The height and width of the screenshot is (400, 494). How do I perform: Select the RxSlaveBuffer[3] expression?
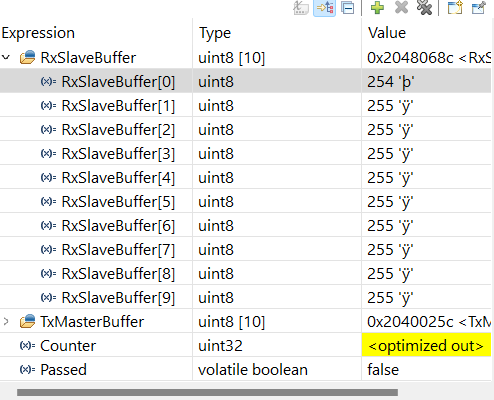[118, 154]
